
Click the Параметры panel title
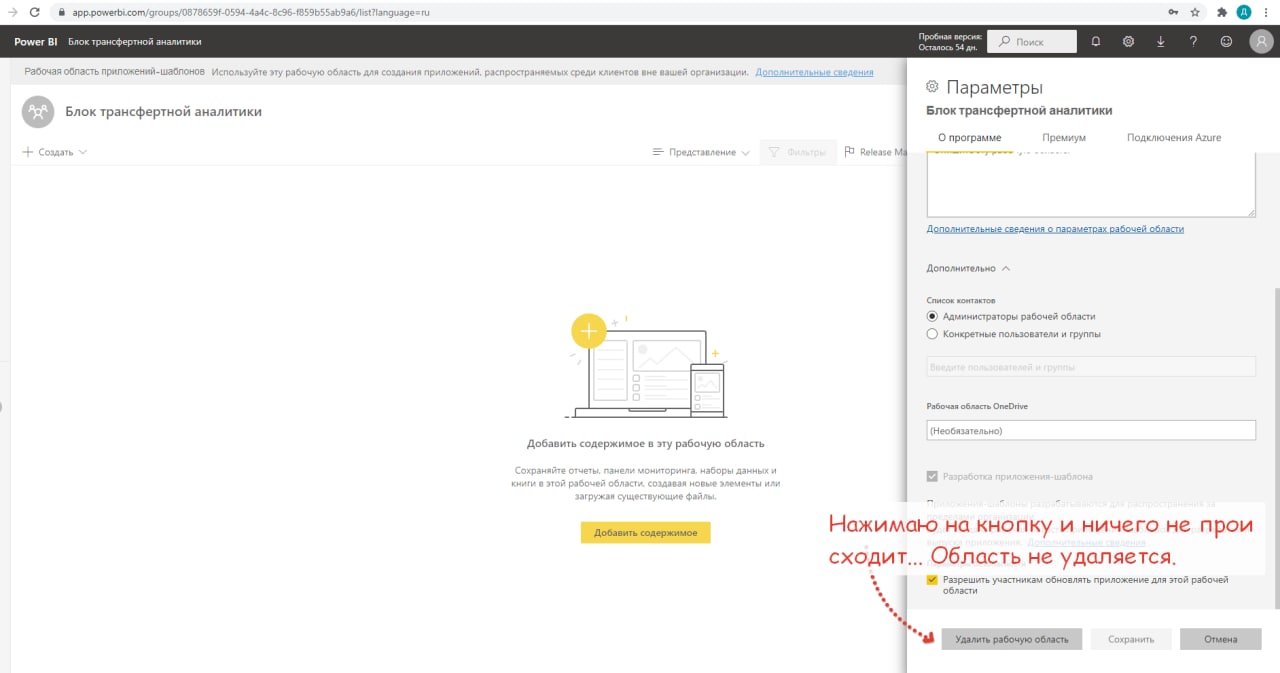(x=994, y=87)
